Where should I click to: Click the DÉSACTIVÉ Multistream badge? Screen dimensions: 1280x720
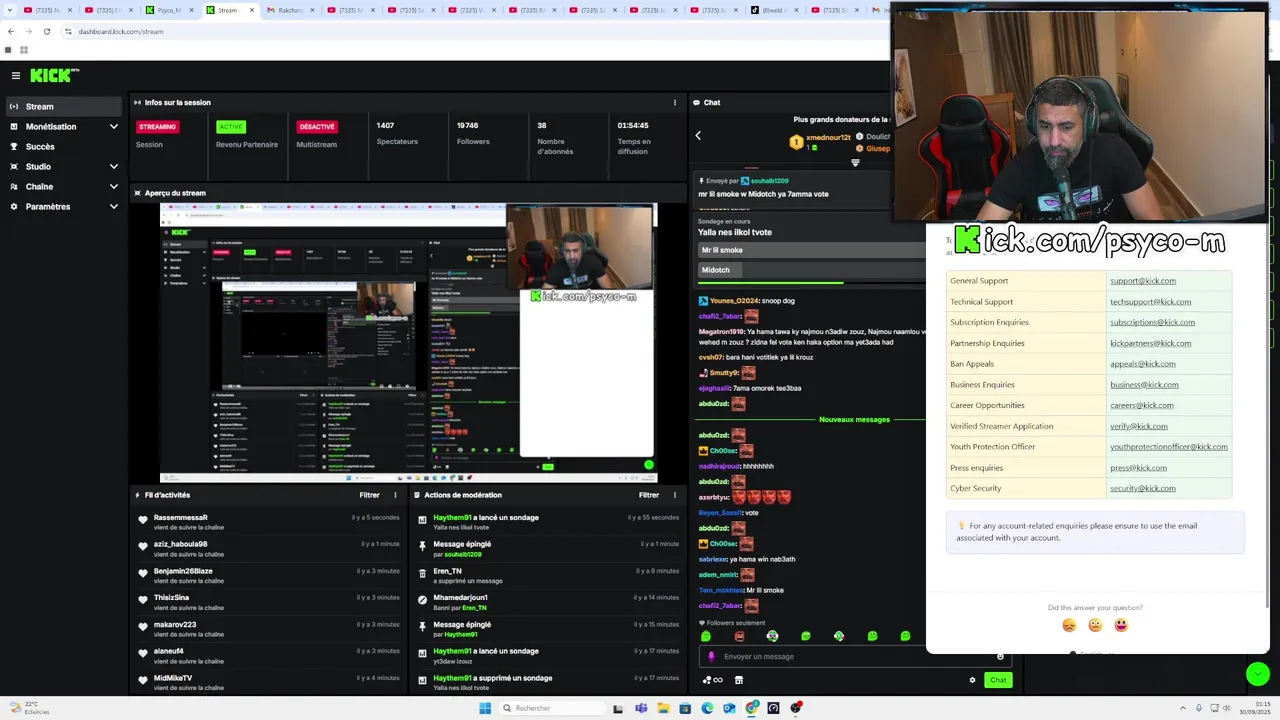[316, 127]
